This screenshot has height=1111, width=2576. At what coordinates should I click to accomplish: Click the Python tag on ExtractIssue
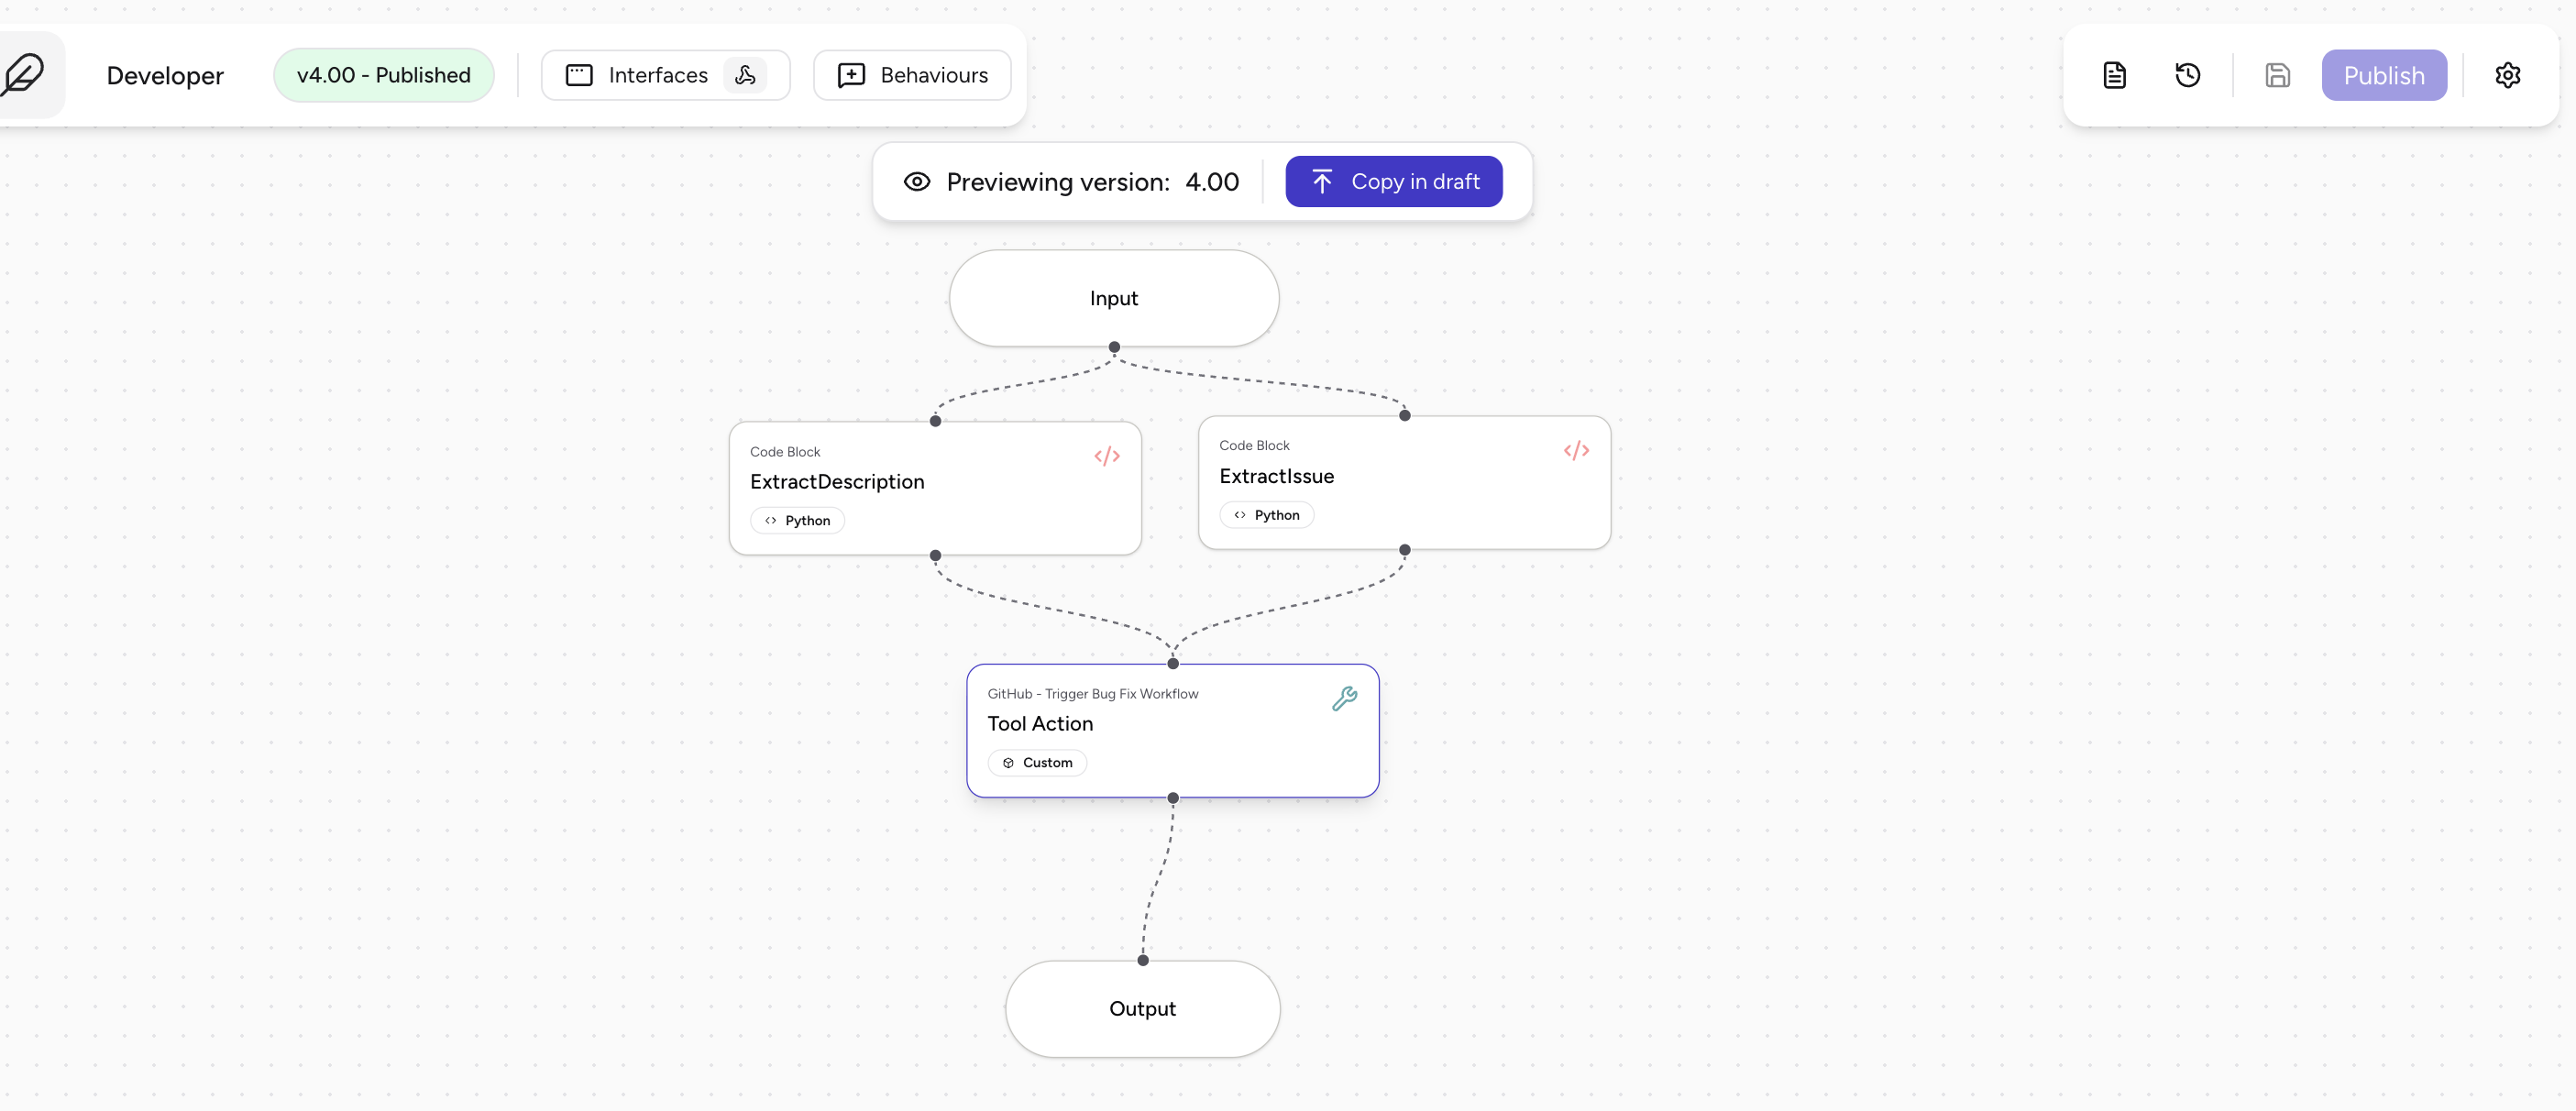point(1266,515)
